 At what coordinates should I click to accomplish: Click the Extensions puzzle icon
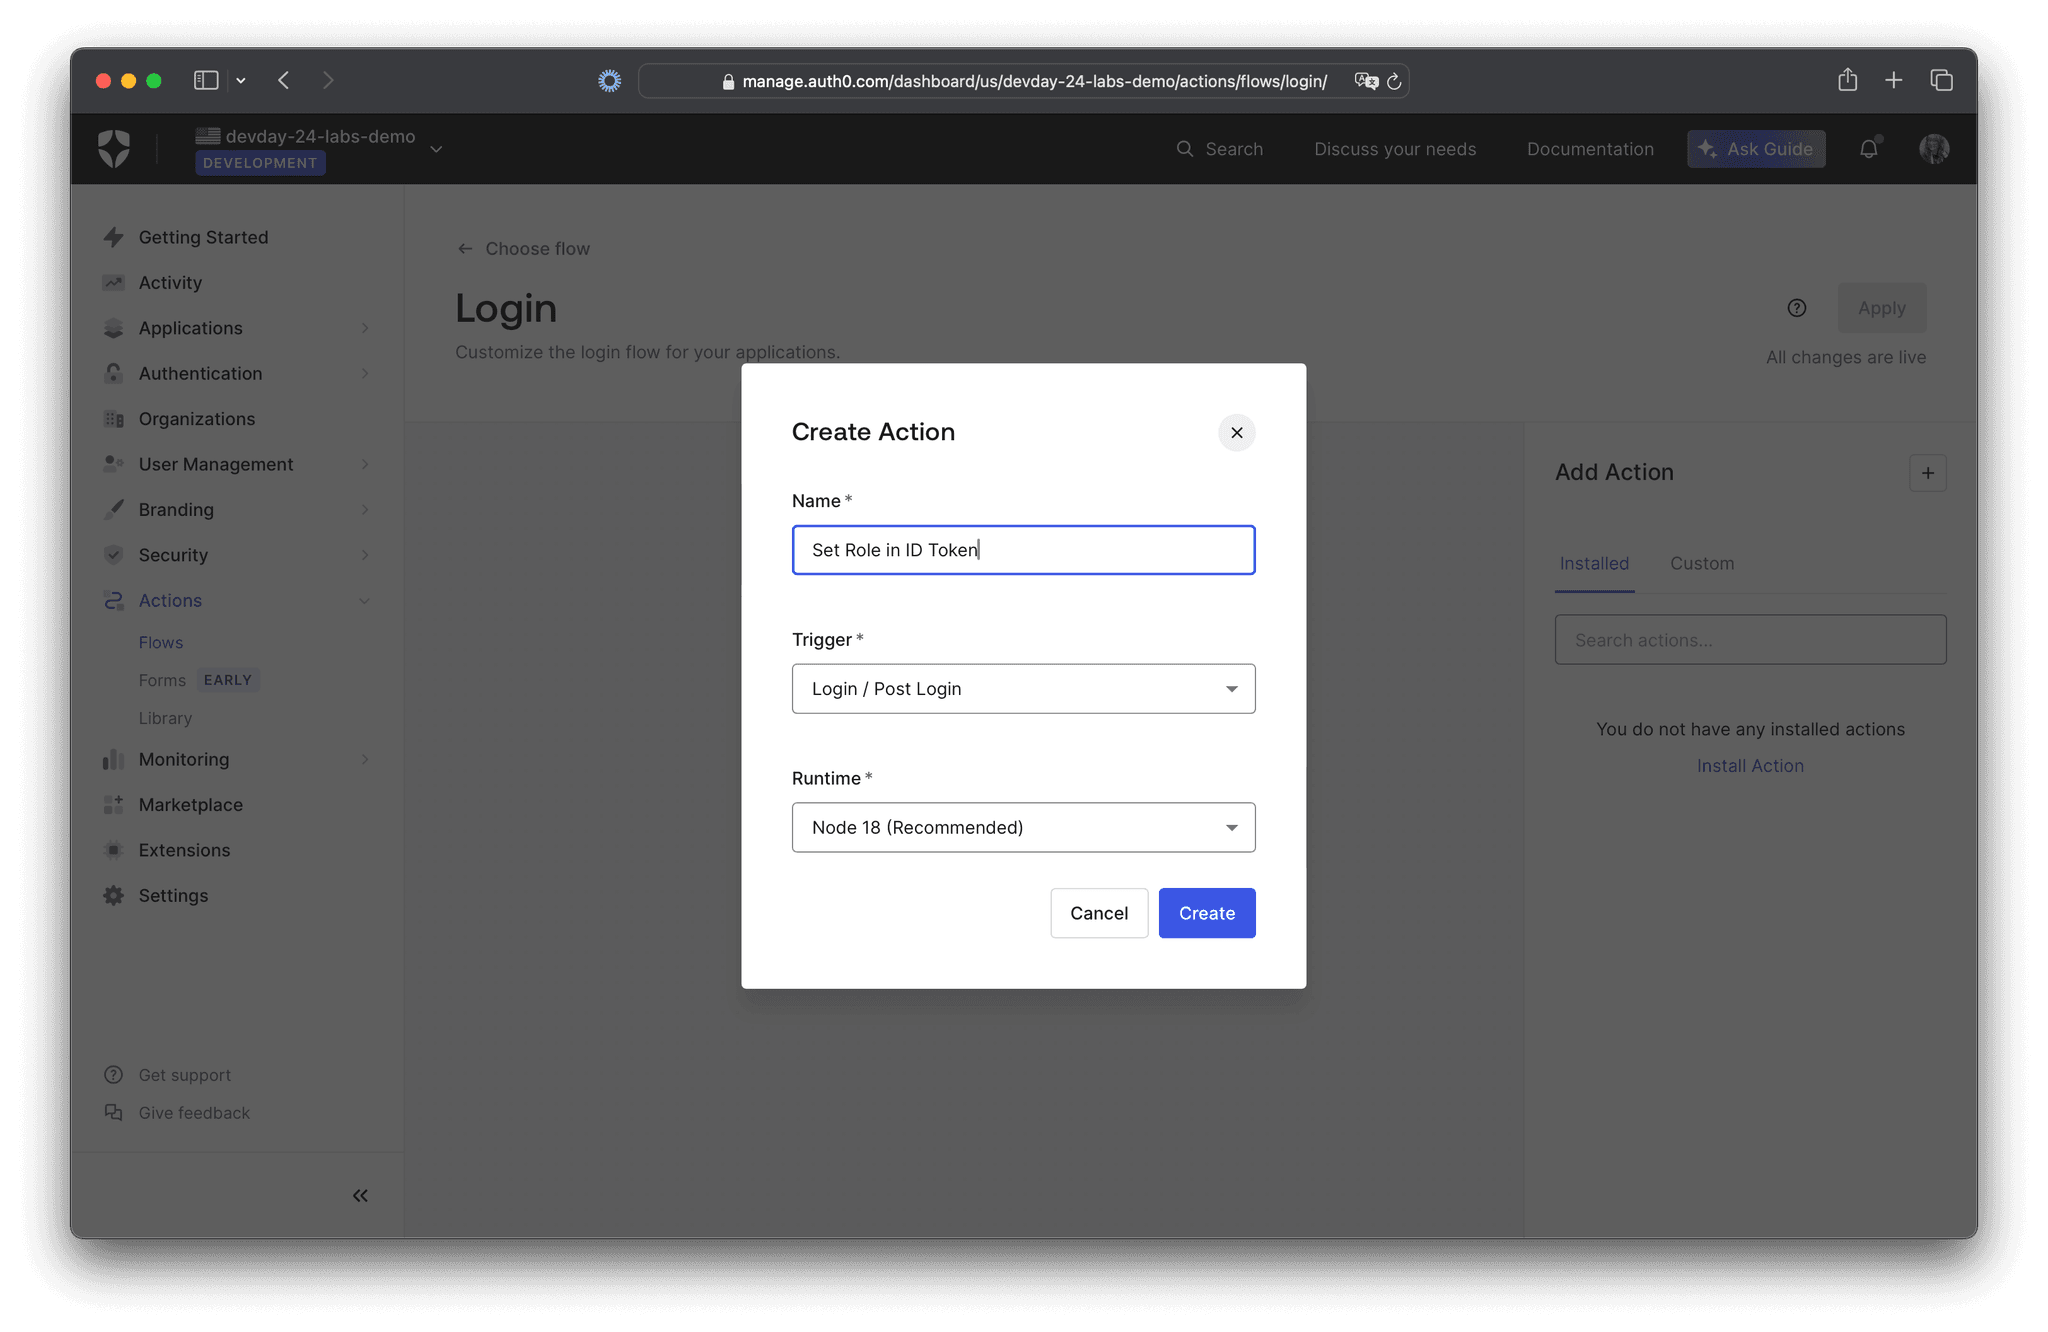(x=114, y=850)
